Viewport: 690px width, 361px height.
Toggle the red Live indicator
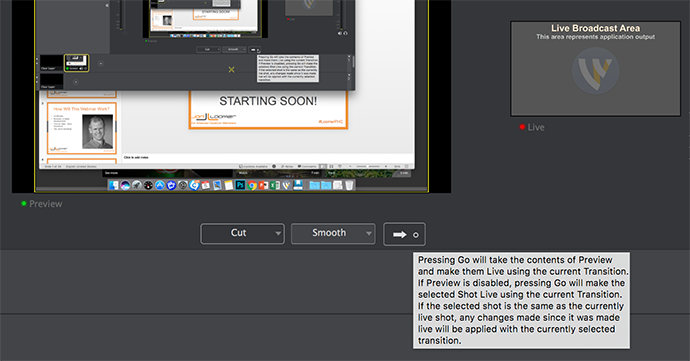pos(522,127)
